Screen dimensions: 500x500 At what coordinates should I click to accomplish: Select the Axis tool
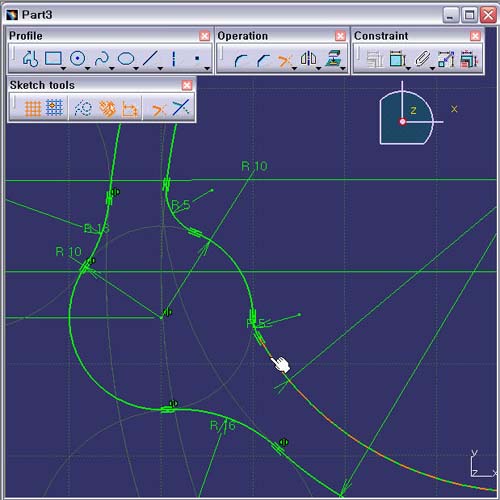[173, 59]
